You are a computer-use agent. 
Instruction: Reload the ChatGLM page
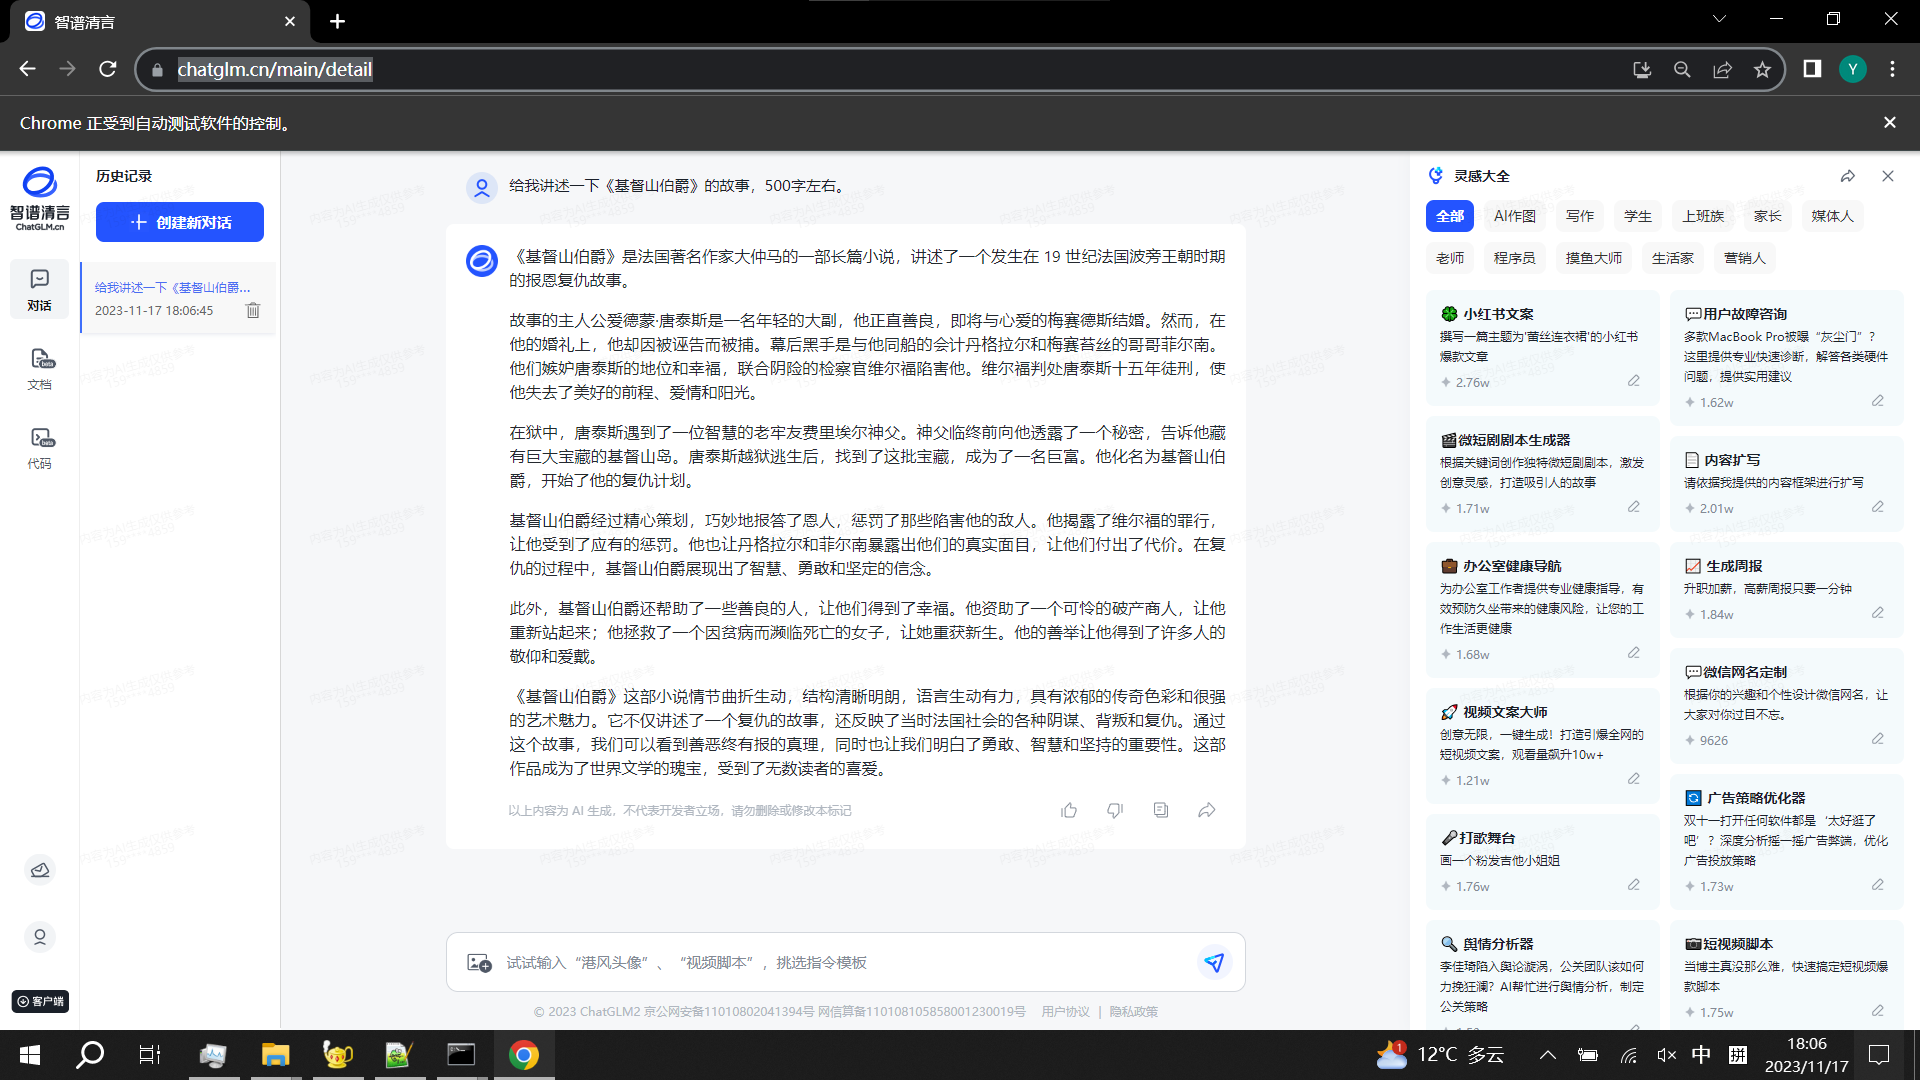coord(108,69)
